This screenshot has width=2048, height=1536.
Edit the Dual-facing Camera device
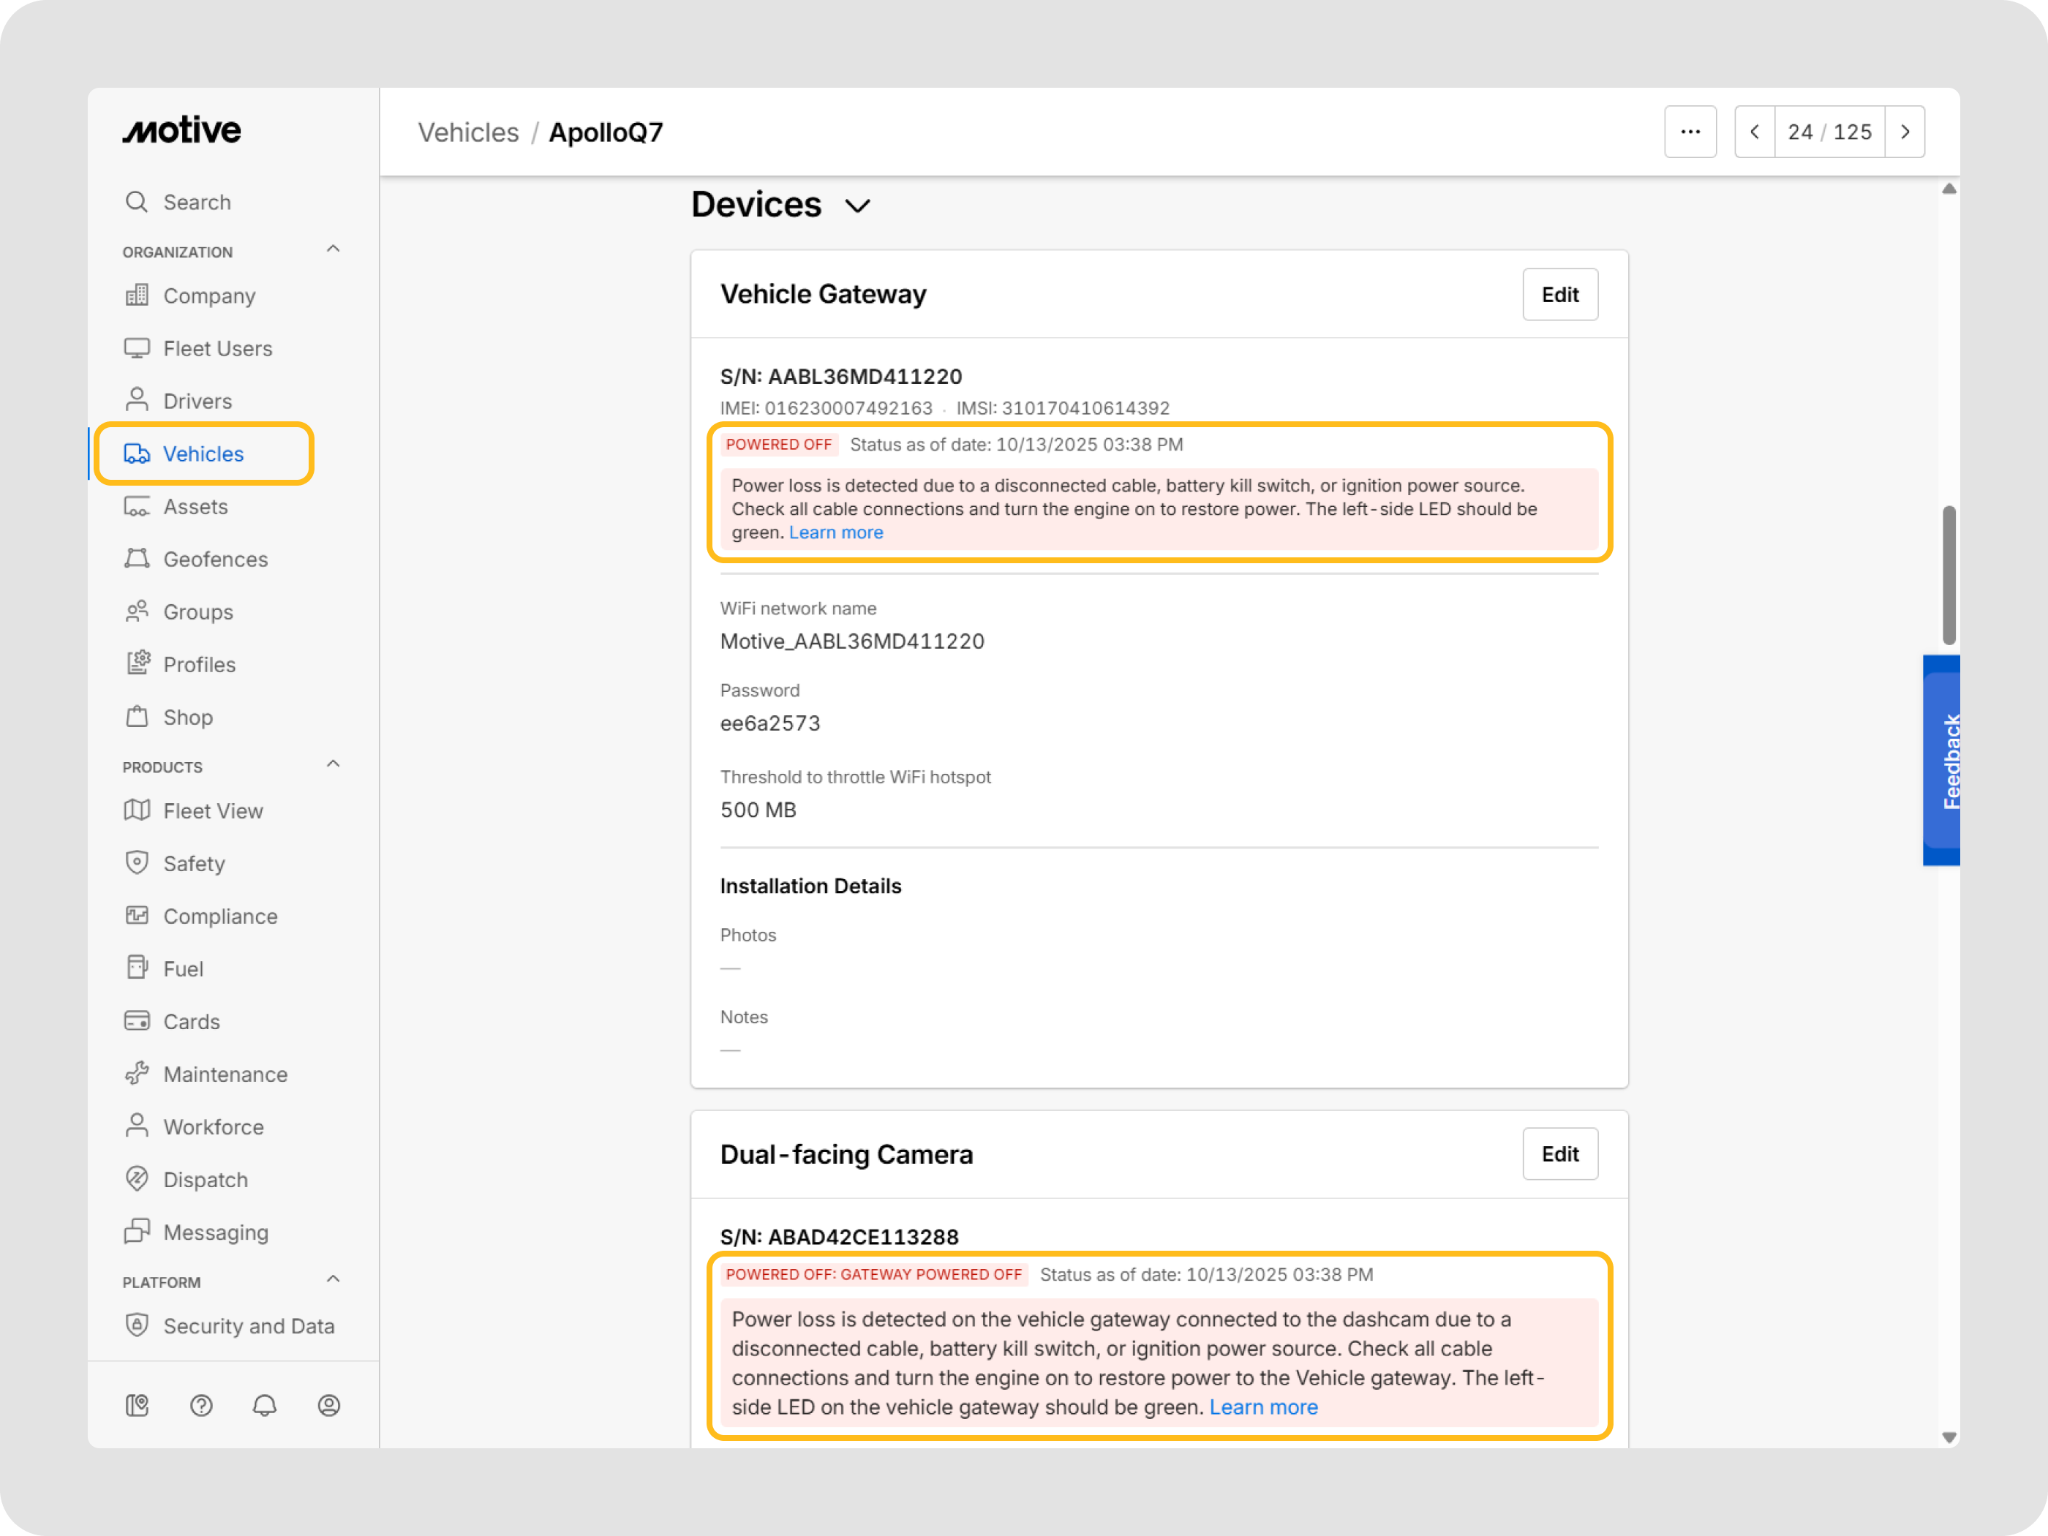click(x=1559, y=1155)
